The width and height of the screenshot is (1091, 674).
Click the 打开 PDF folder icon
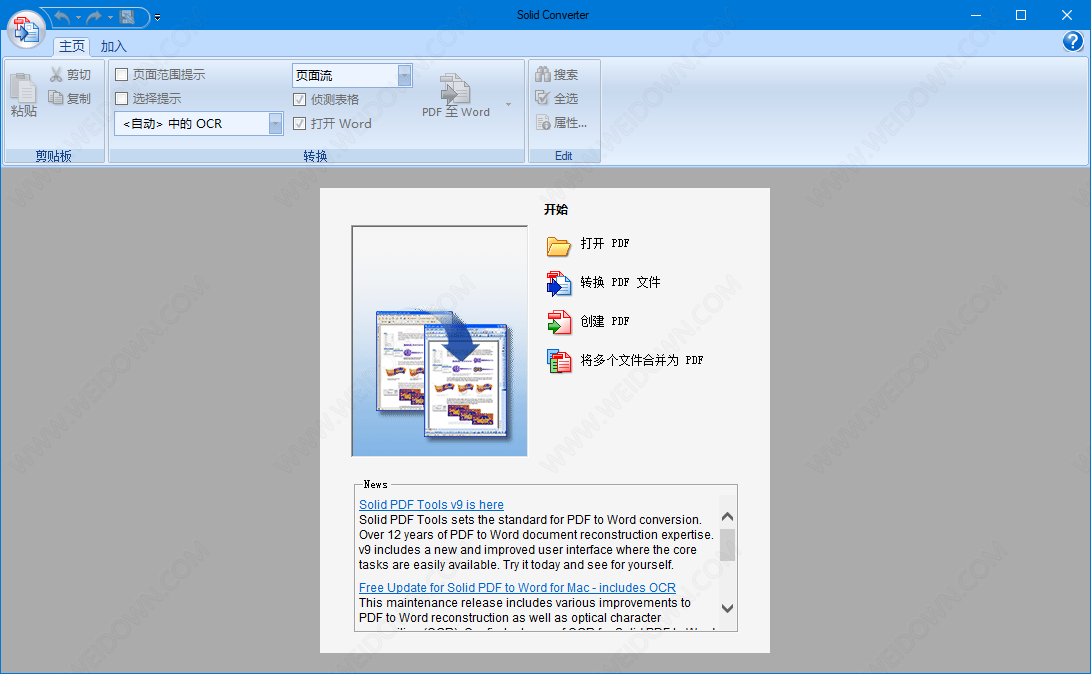pyautogui.click(x=558, y=245)
